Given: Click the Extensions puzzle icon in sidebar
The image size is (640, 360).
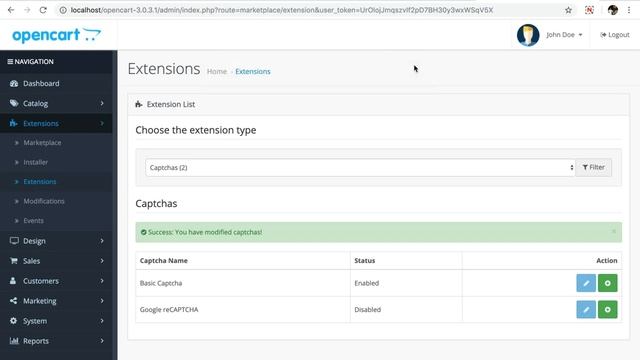Looking at the screenshot, I should coord(13,123).
